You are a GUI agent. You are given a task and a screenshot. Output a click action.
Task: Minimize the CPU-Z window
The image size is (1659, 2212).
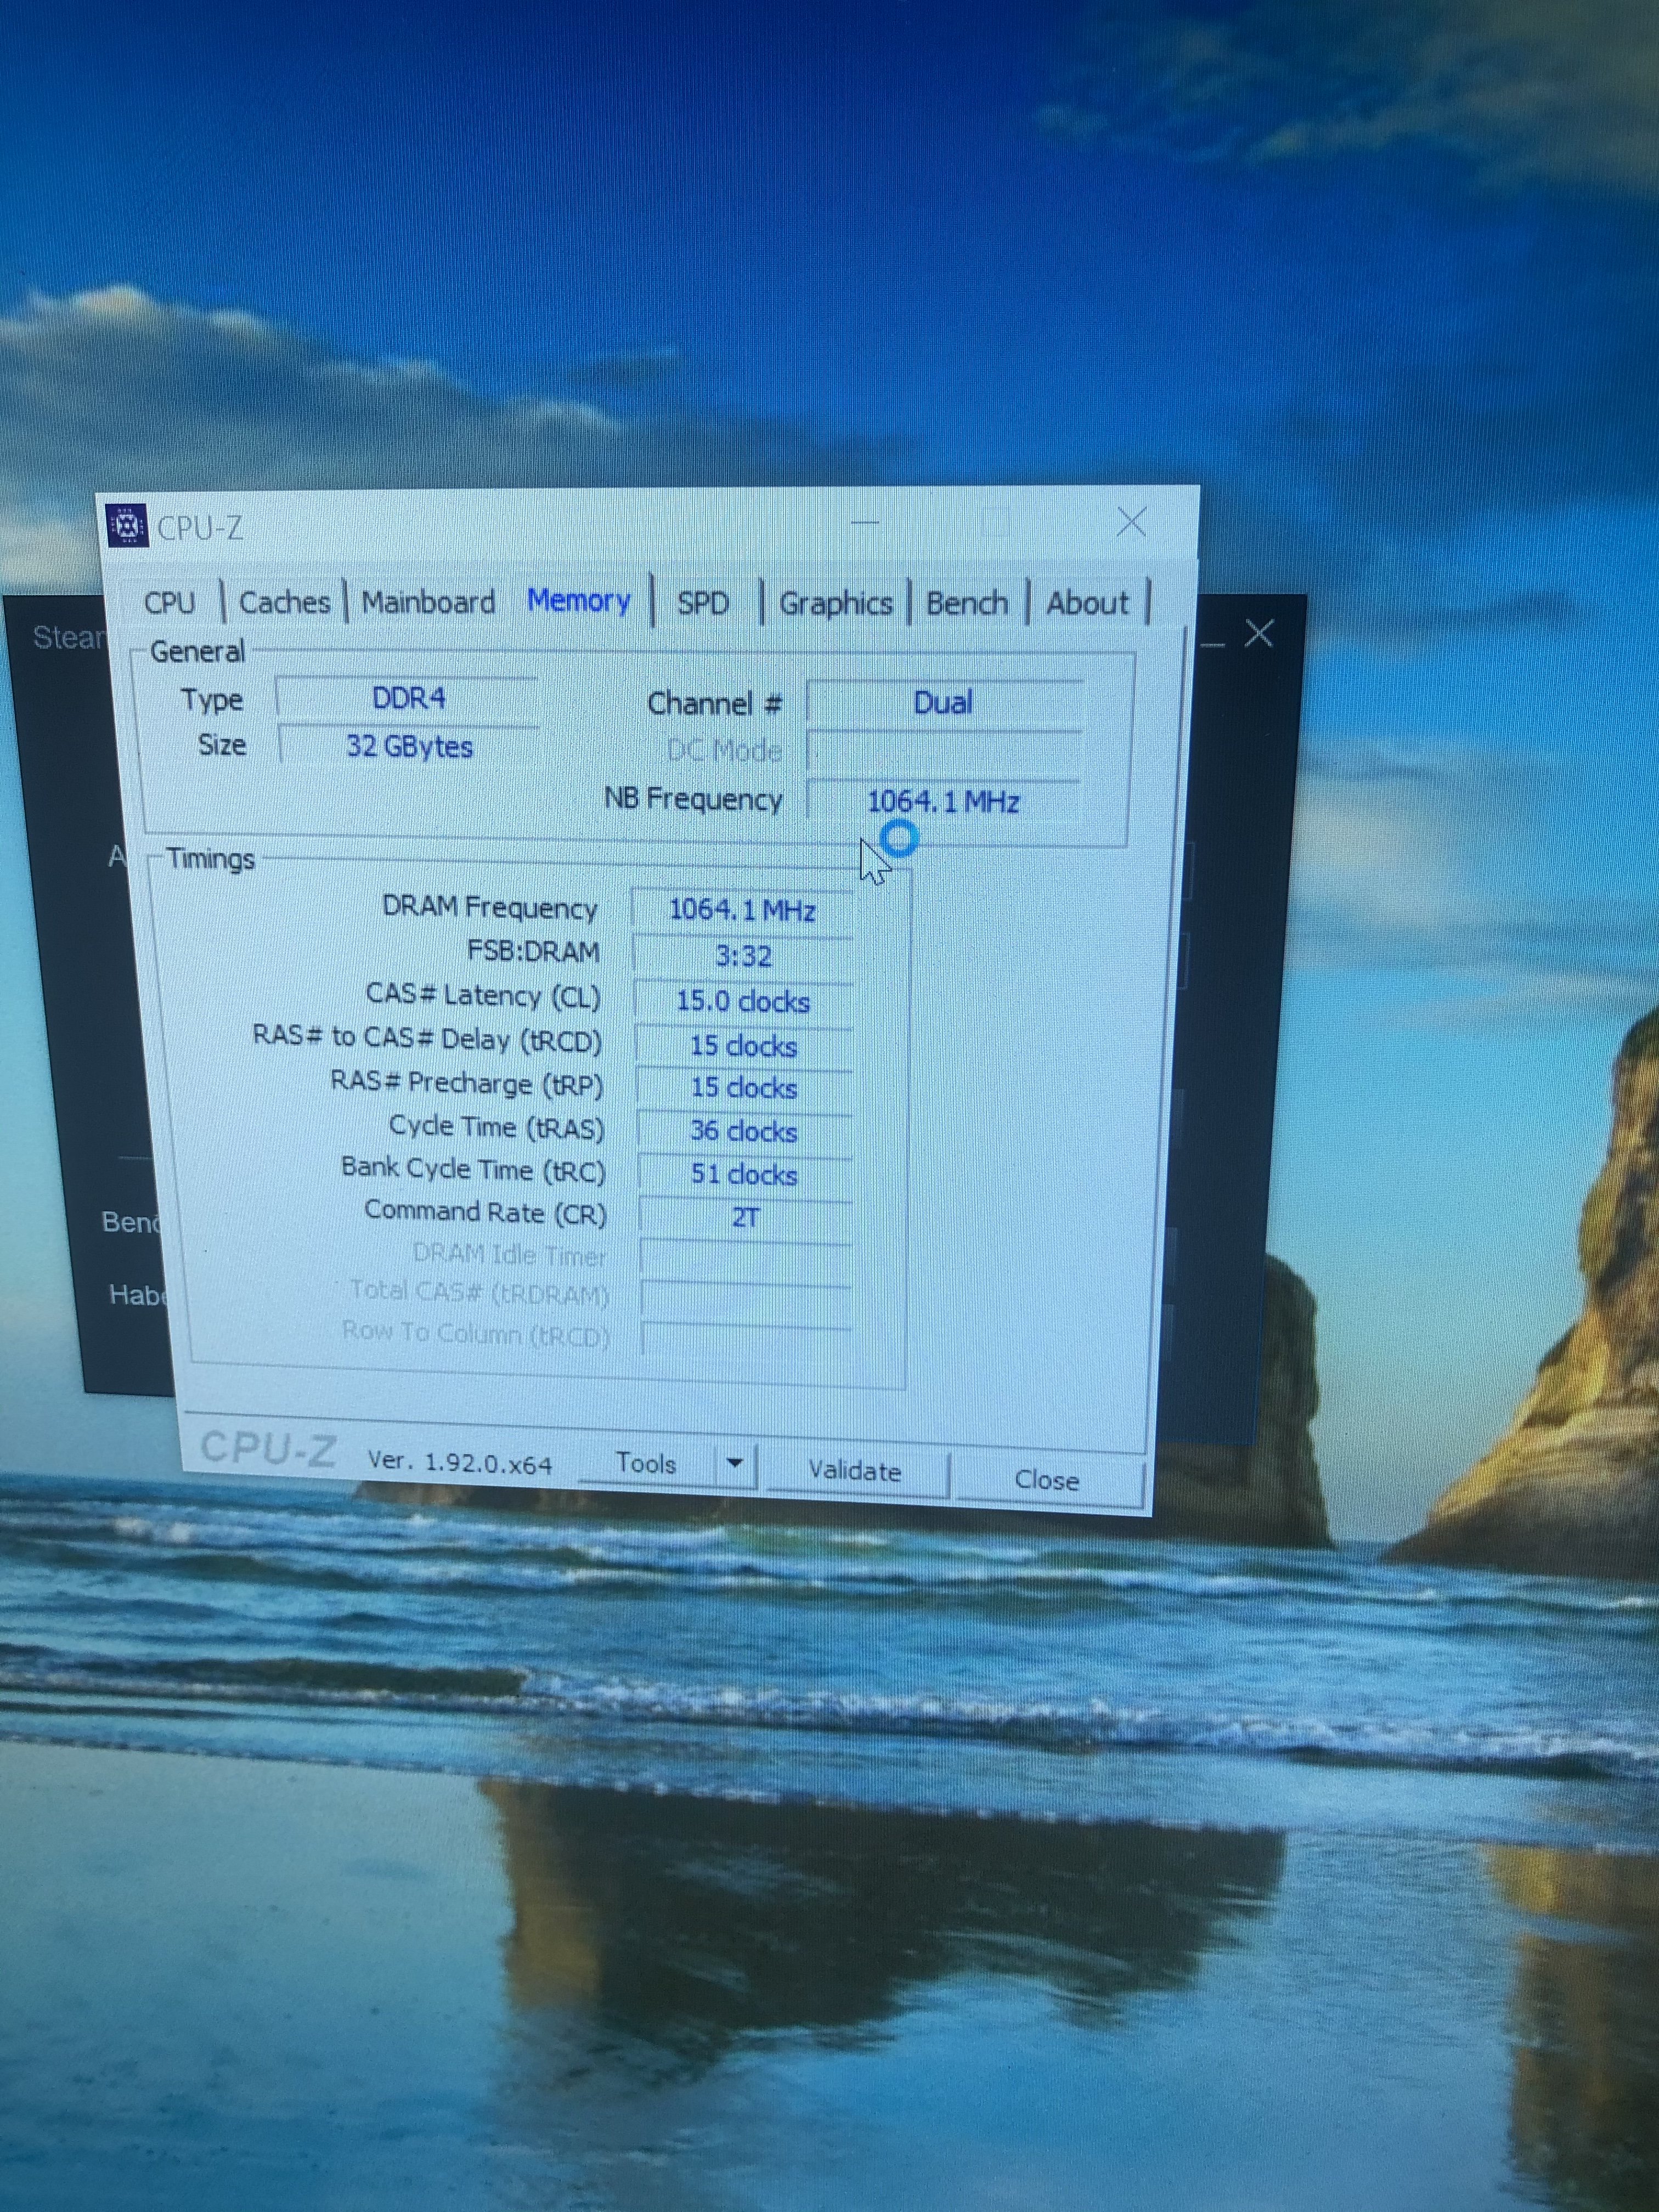pos(865,522)
